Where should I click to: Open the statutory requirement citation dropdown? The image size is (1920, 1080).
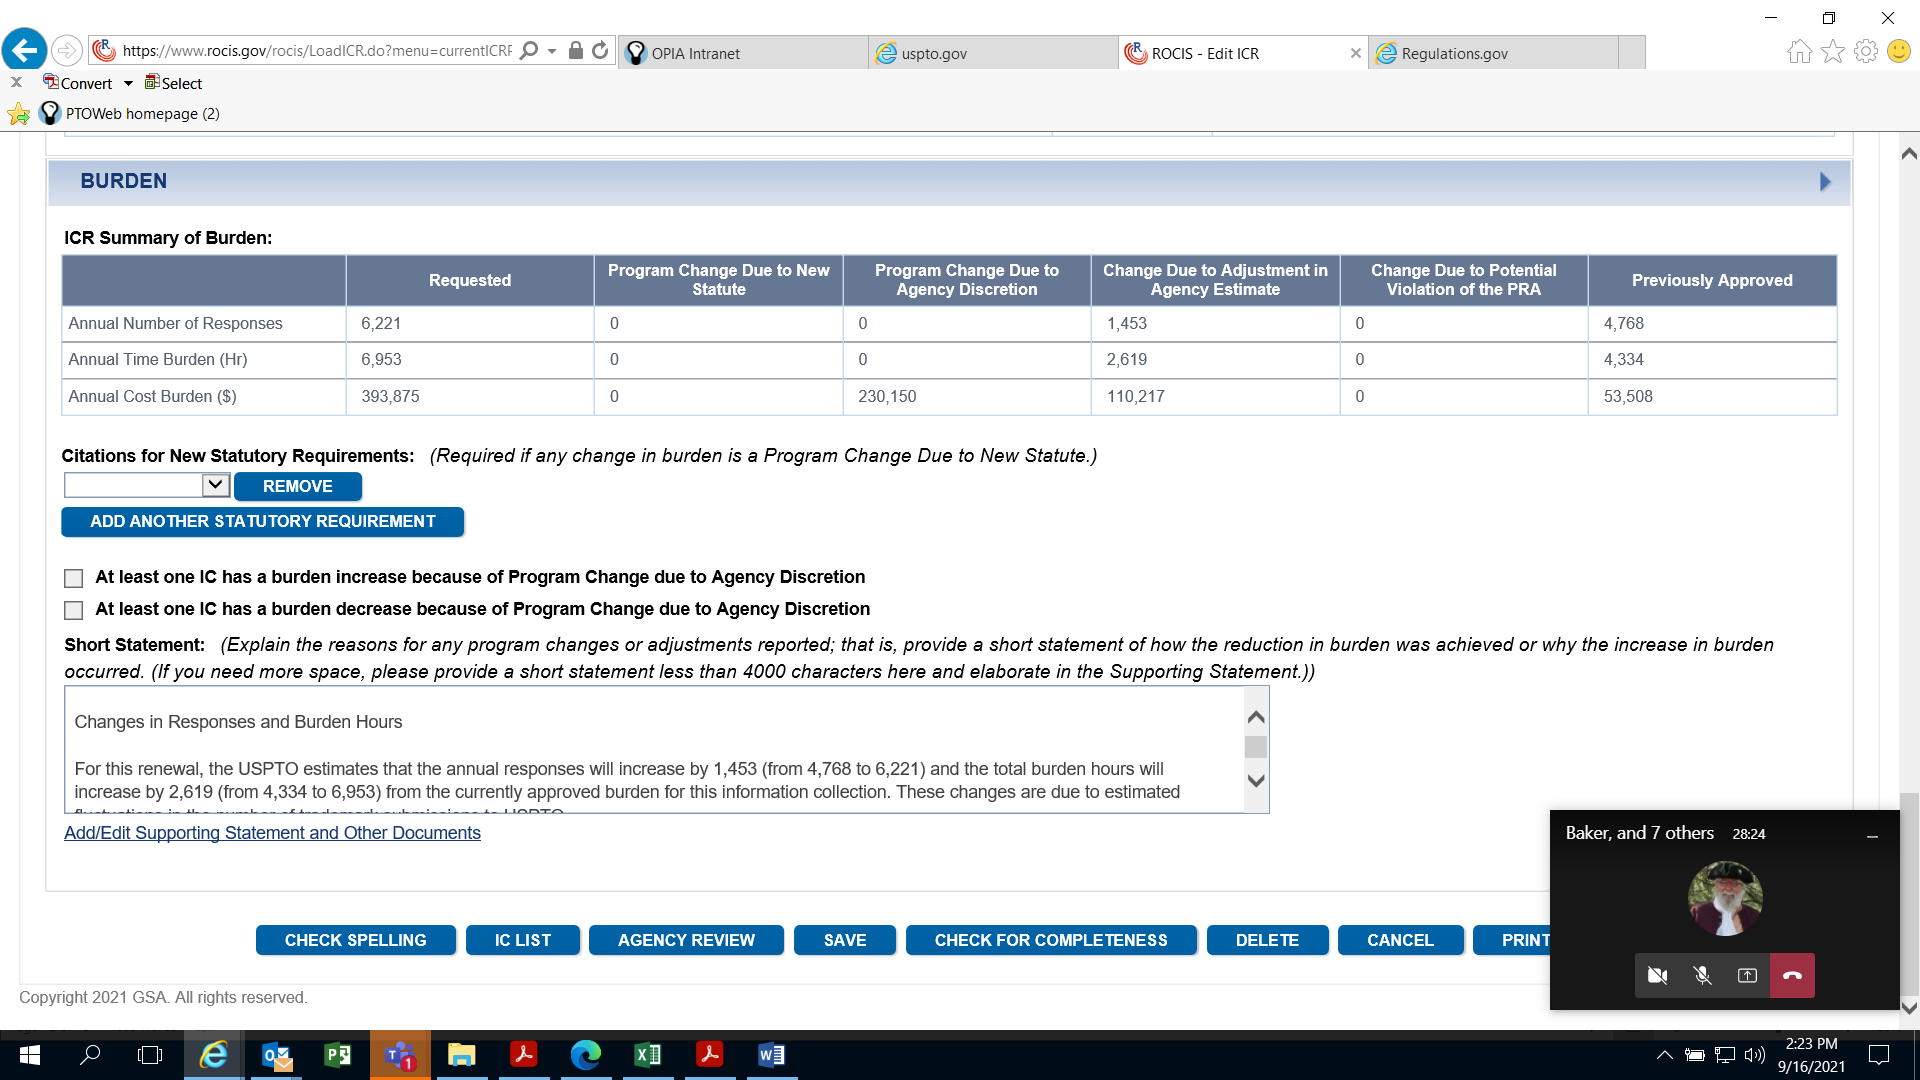pyautogui.click(x=215, y=485)
